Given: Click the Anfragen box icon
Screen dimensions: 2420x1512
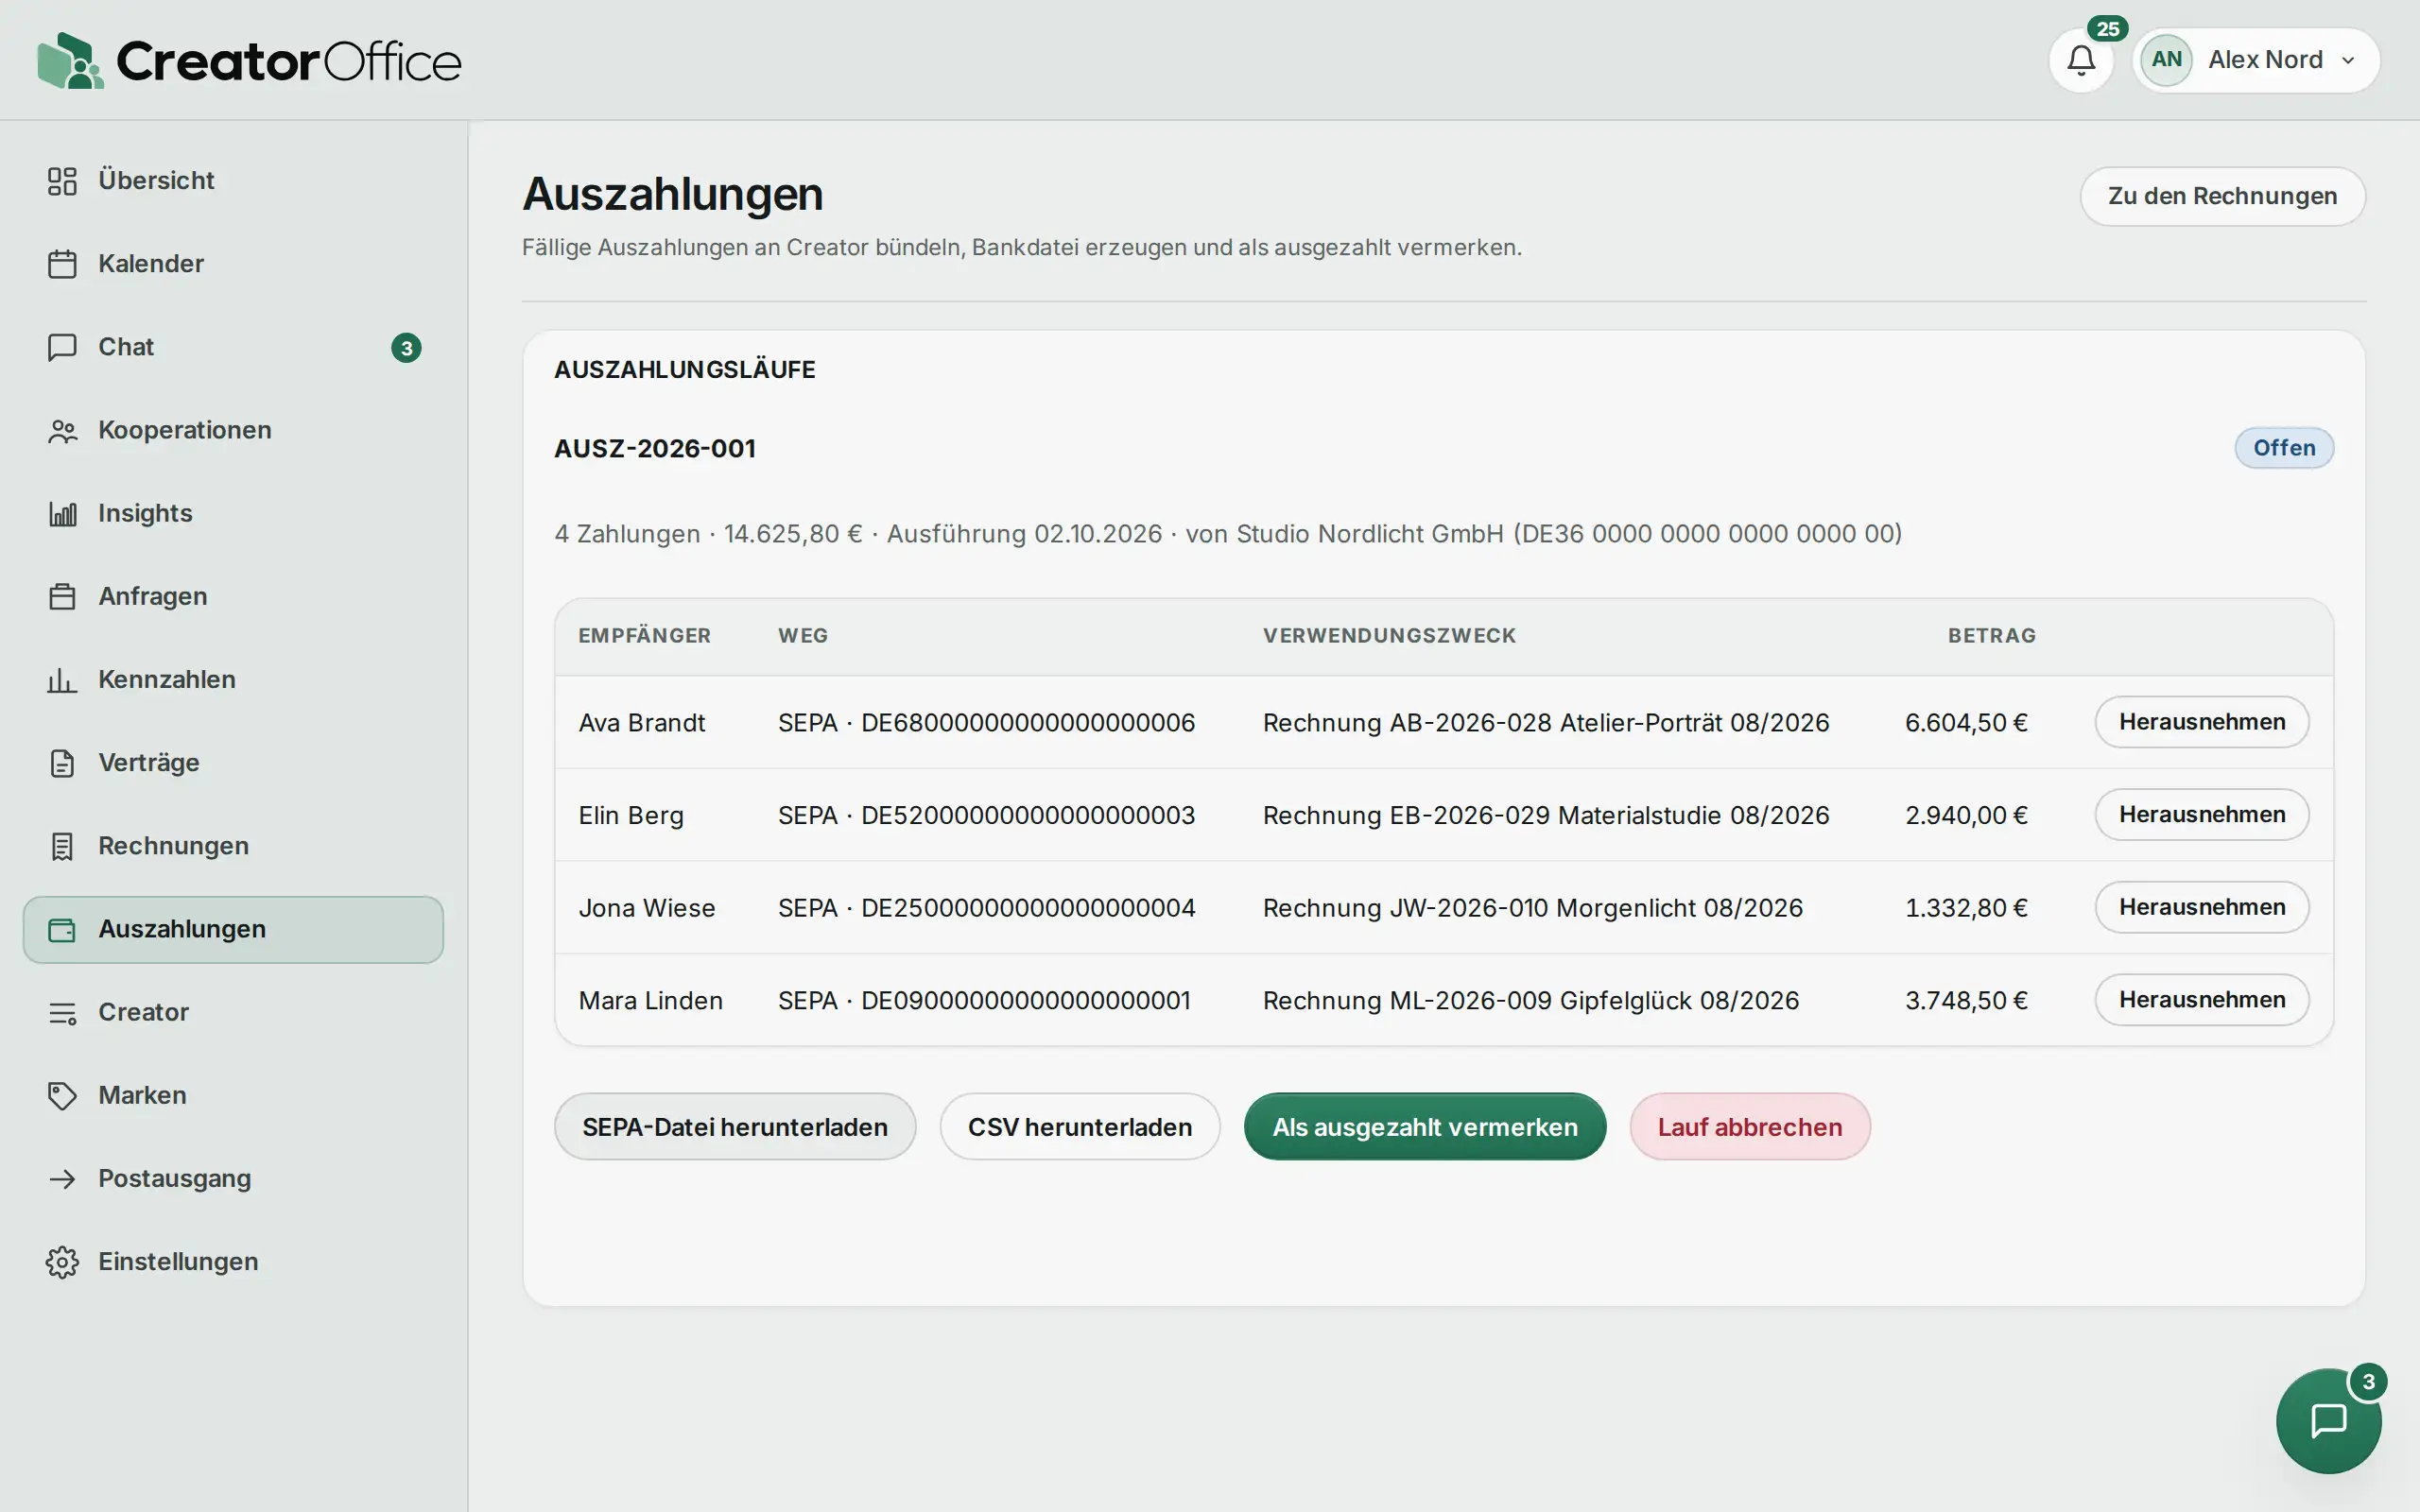Looking at the screenshot, I should (62, 596).
